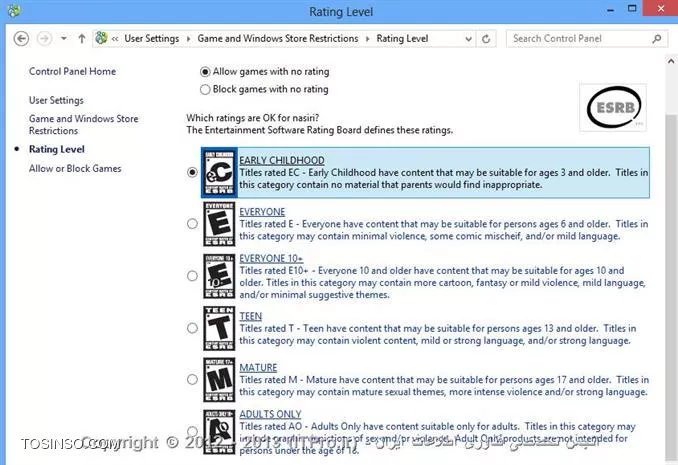Click the vertical scrollbar thumb
Image resolution: width=678 pixels, height=465 pixels.
pyautogui.click(x=671, y=287)
